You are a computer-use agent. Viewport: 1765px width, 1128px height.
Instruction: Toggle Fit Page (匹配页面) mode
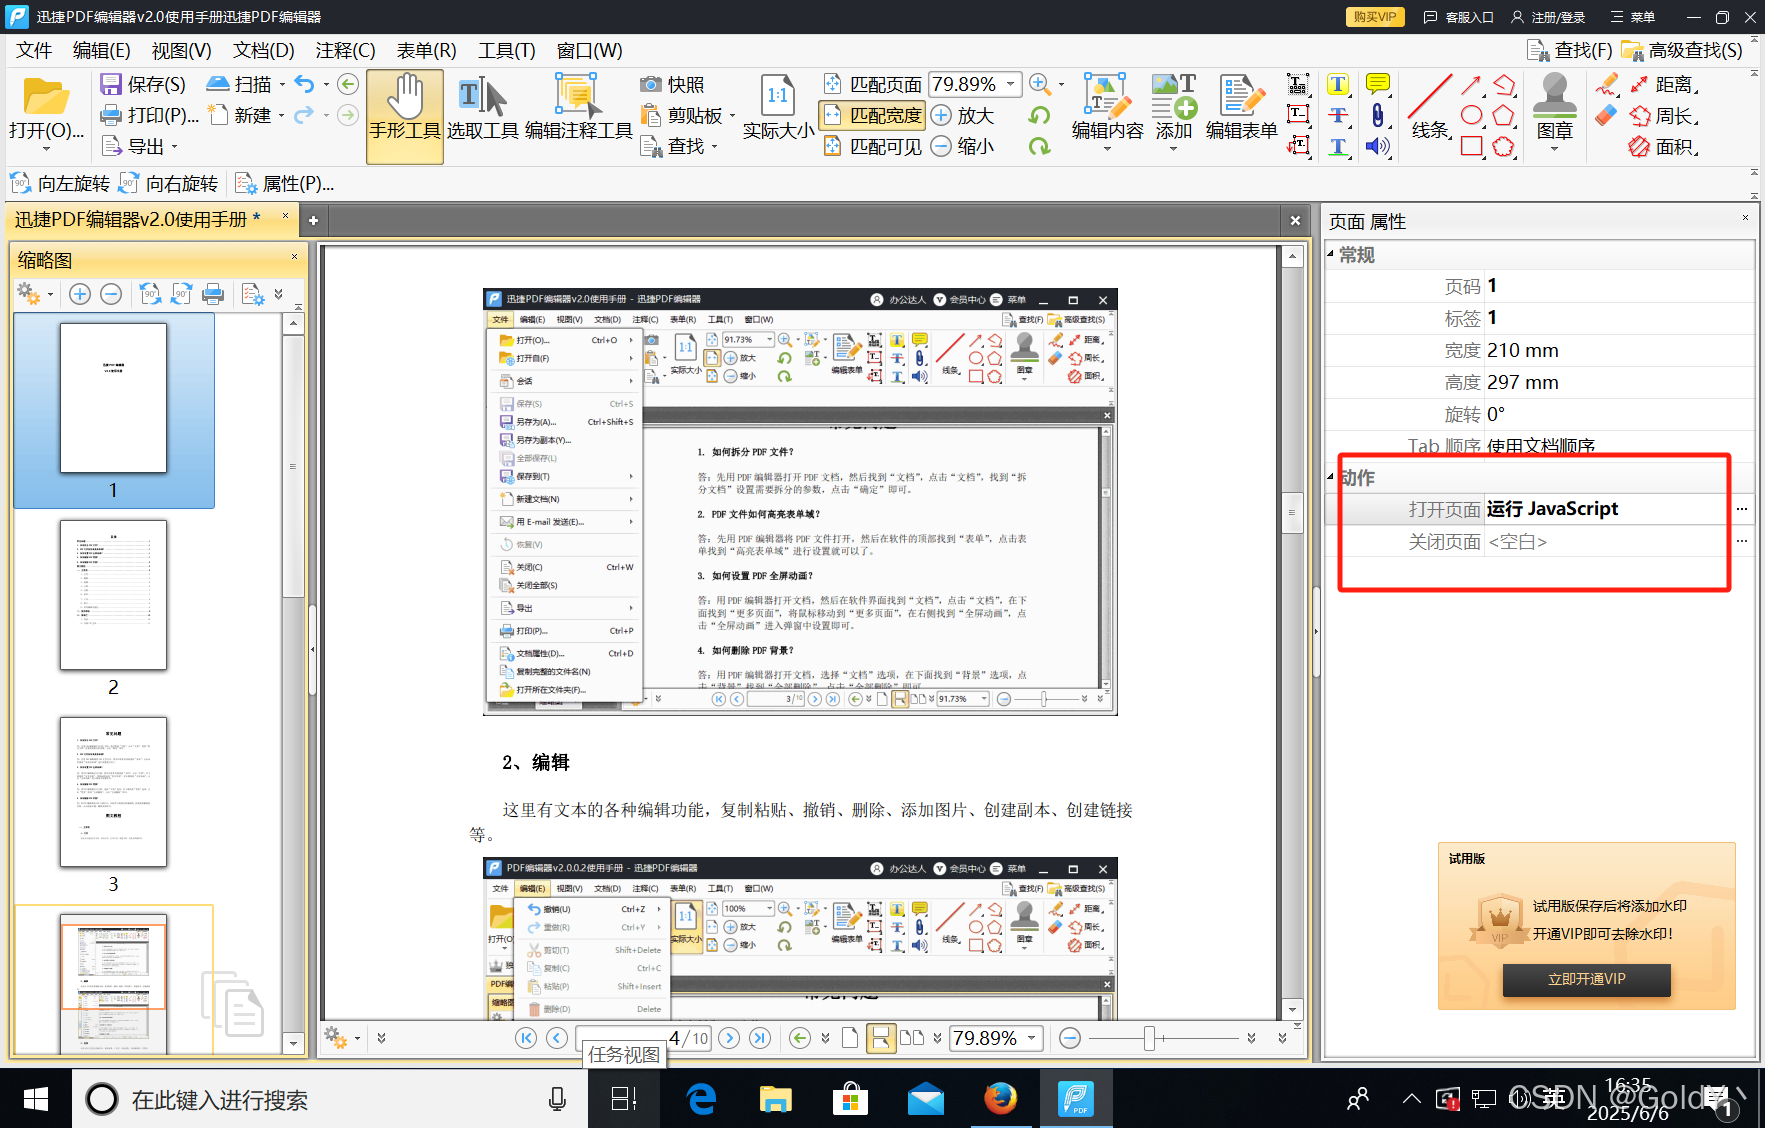(872, 85)
